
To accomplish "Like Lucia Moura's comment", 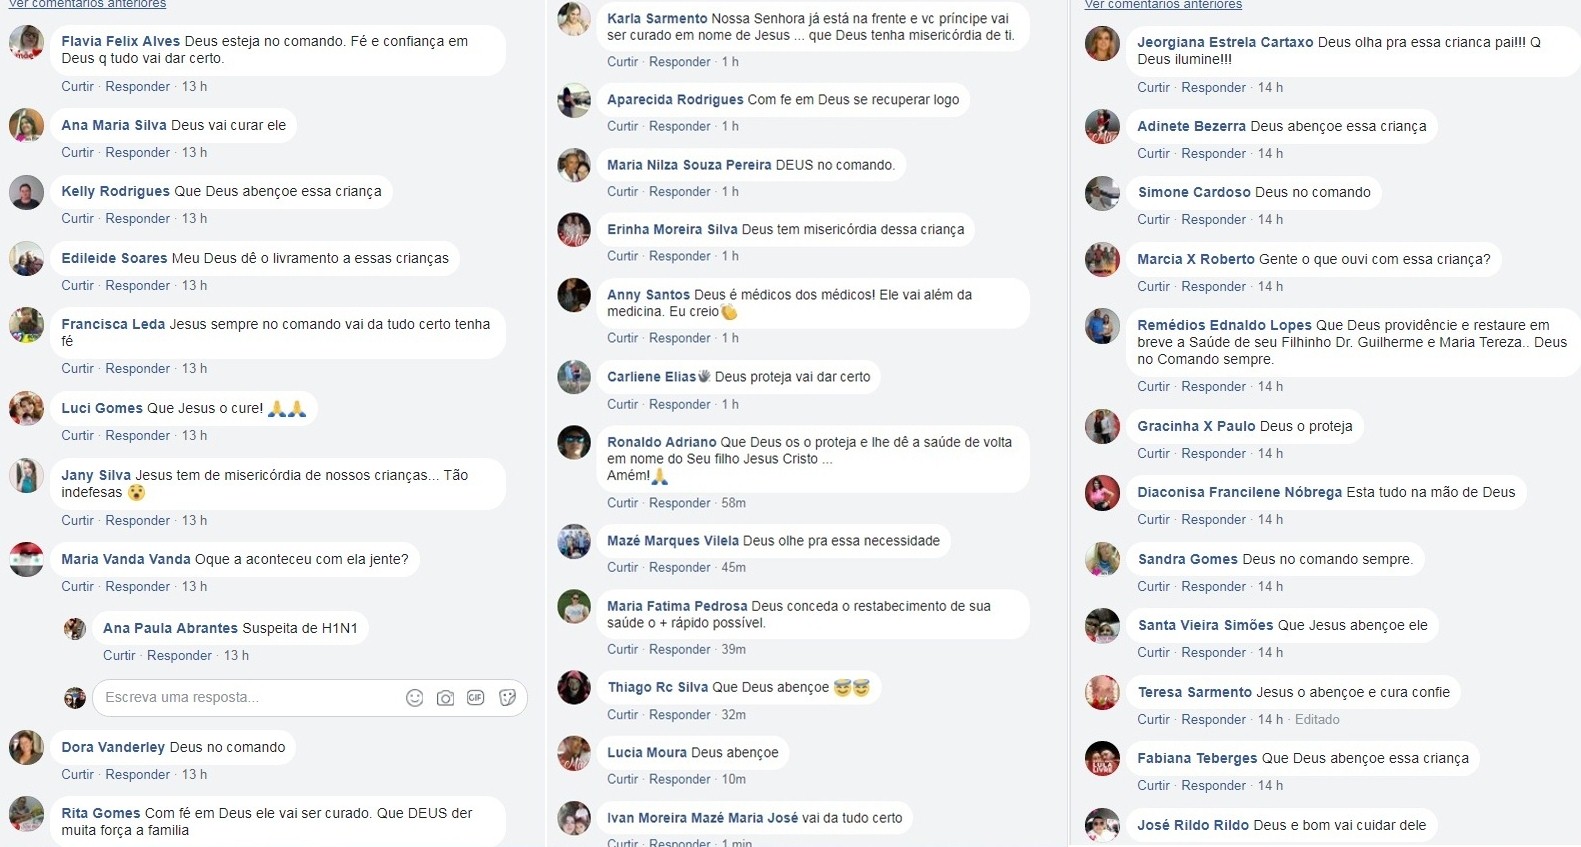I will coord(622,780).
